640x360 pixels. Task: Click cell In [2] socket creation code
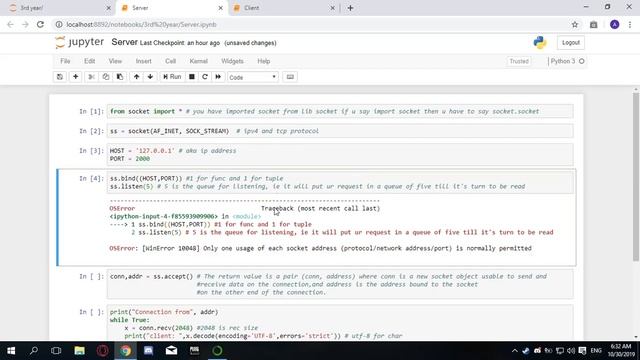(x=340, y=131)
